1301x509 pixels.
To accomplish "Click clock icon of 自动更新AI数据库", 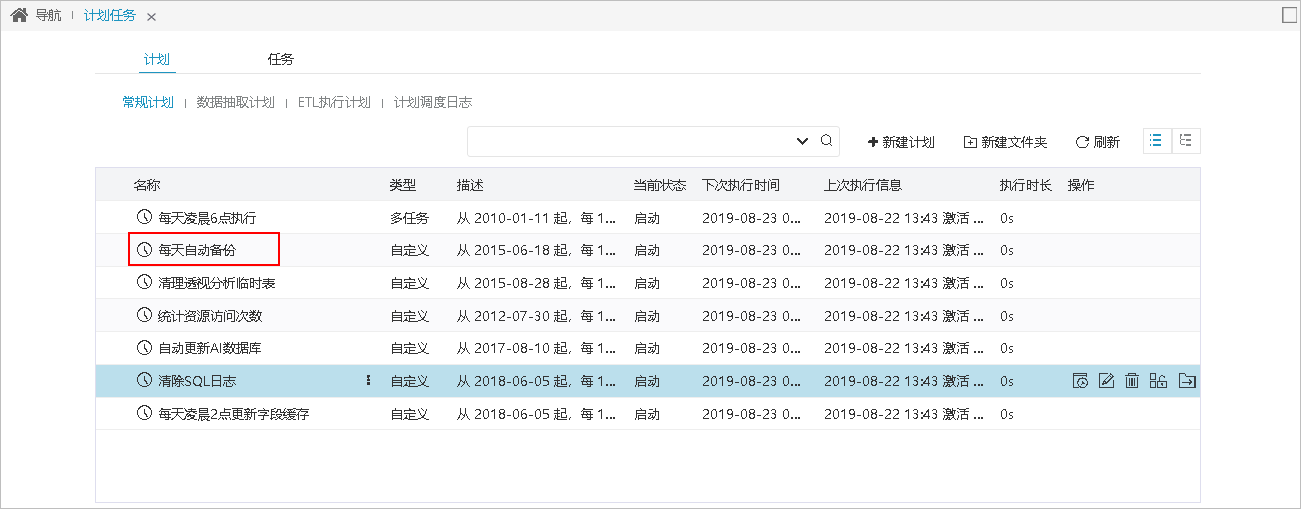I will coord(143,347).
